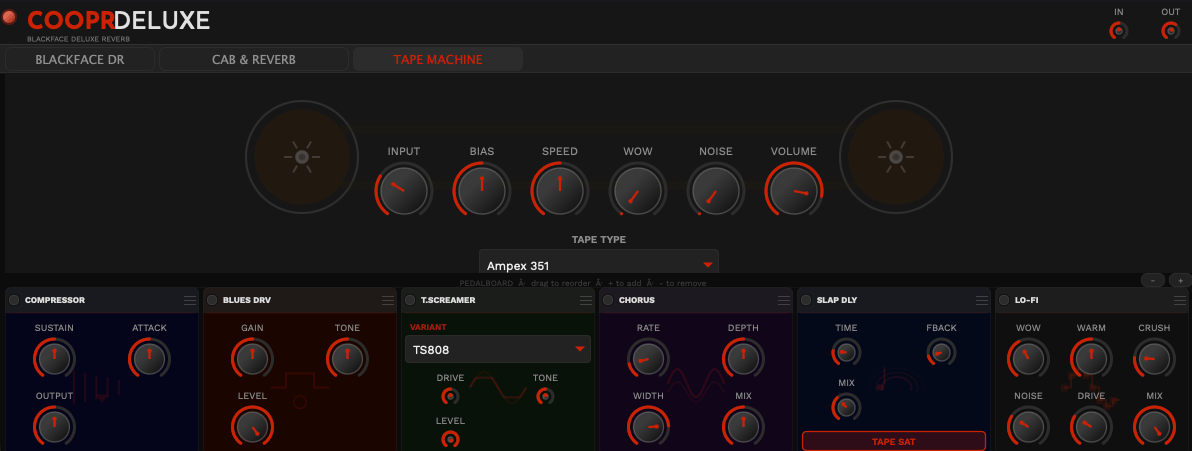The height and width of the screenshot is (451, 1192).
Task: Click the red power LED beside the COOPR logo
Action: point(9,17)
